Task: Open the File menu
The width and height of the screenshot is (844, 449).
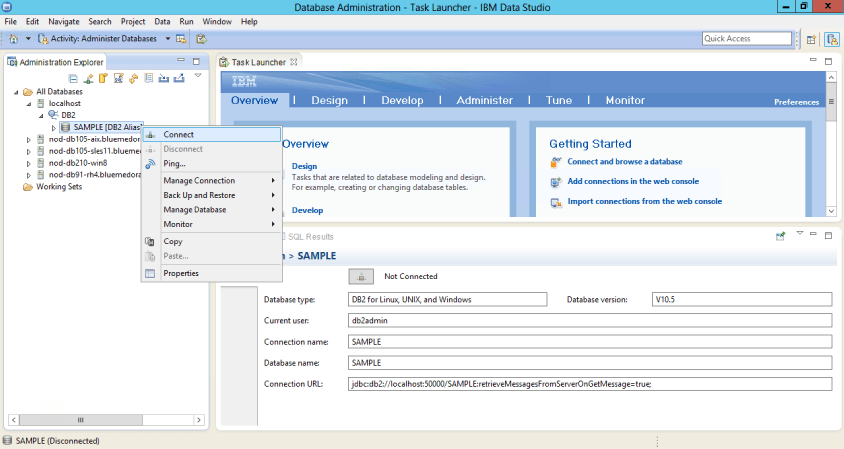Action: pyautogui.click(x=11, y=22)
